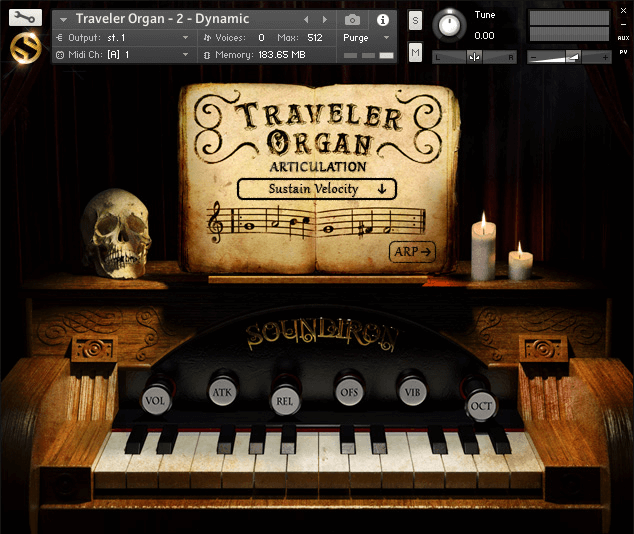Click the Soundiron S logo icon
The image size is (634, 534).
(26, 47)
